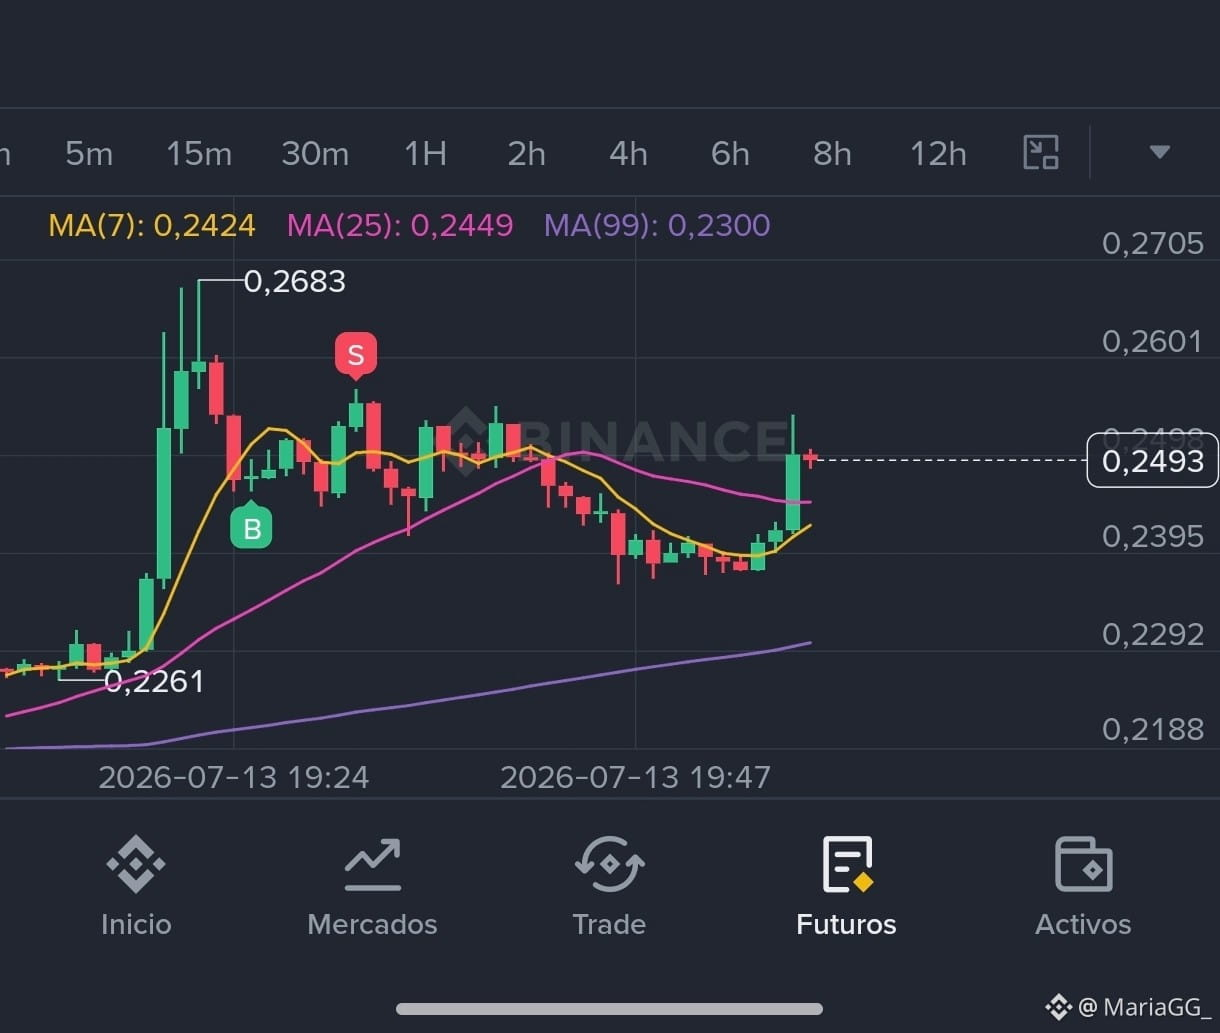Viewport: 1220px width, 1033px height.
Task: Tap the 0,2261 low price label
Action: (x=154, y=682)
